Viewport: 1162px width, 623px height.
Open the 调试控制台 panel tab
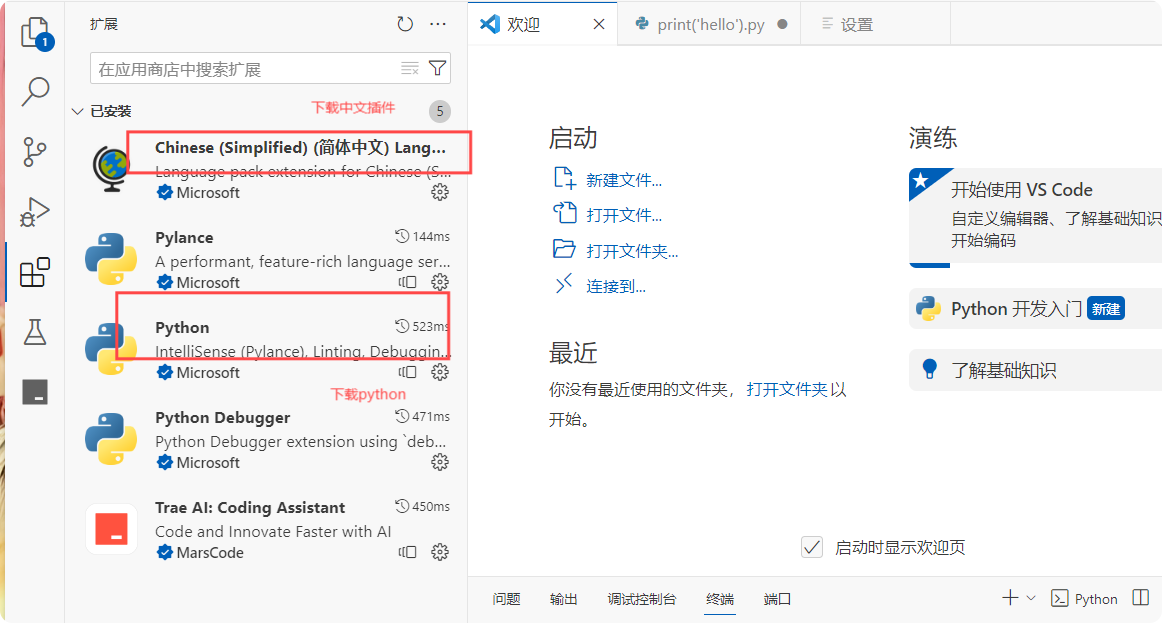click(x=642, y=599)
